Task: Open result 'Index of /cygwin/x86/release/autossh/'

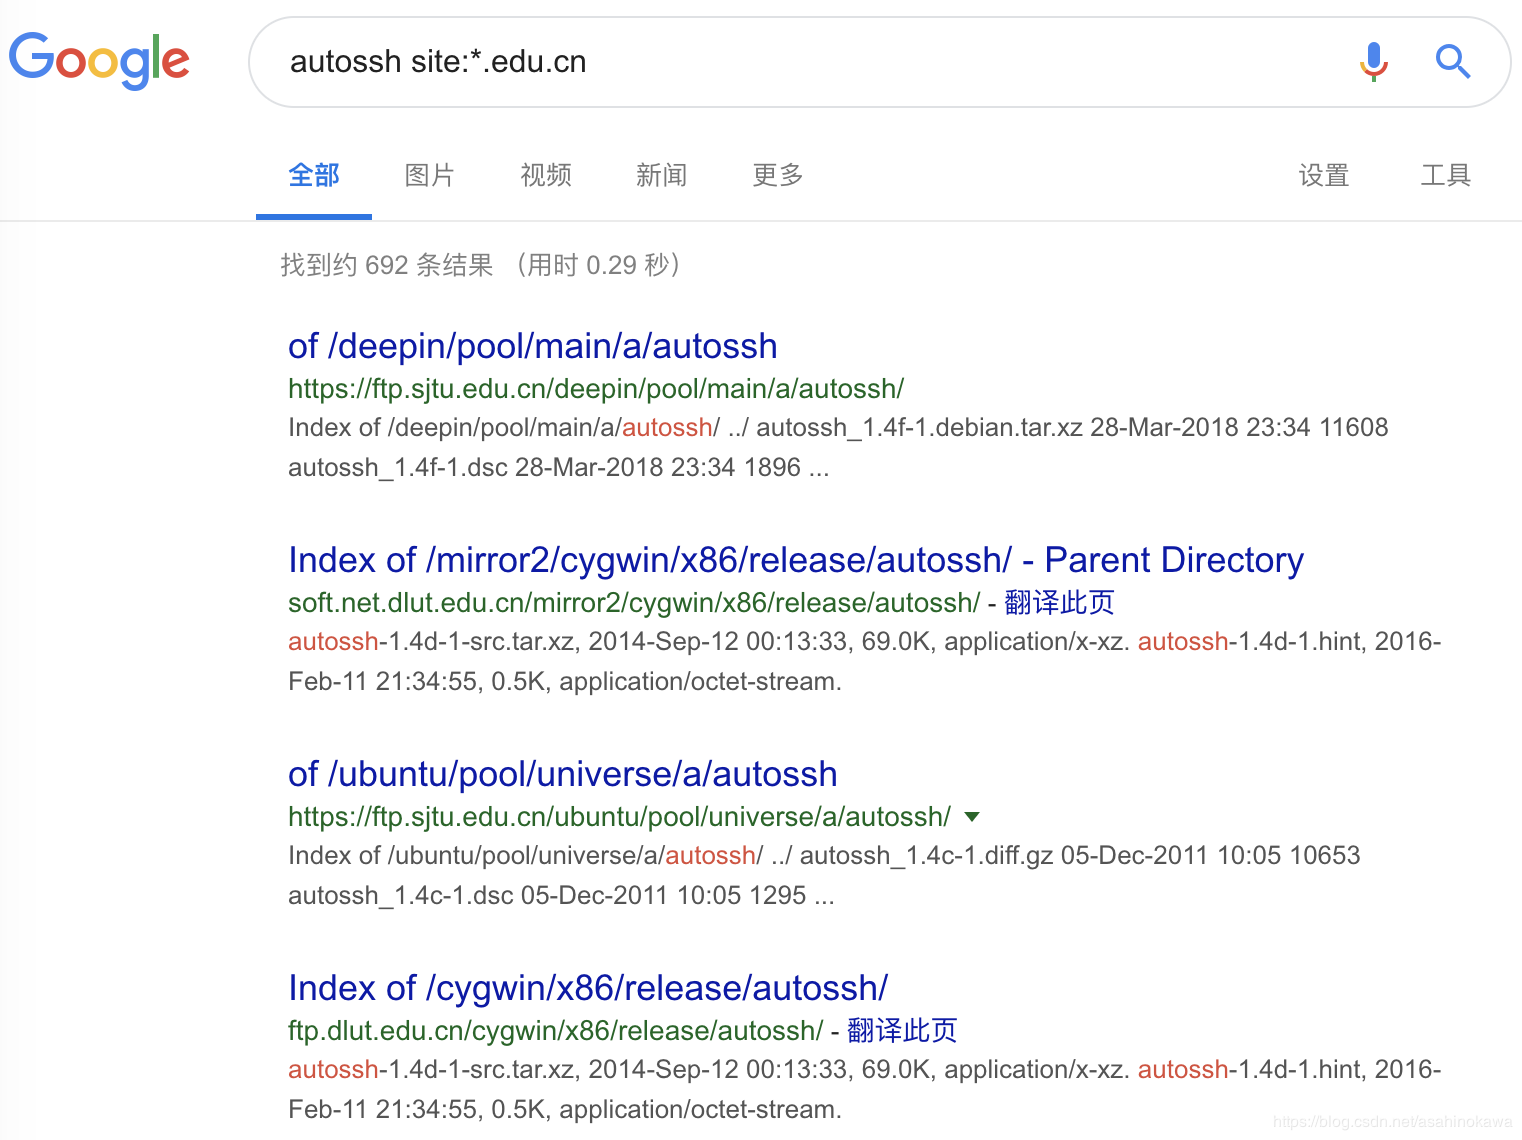Action: pyautogui.click(x=588, y=988)
